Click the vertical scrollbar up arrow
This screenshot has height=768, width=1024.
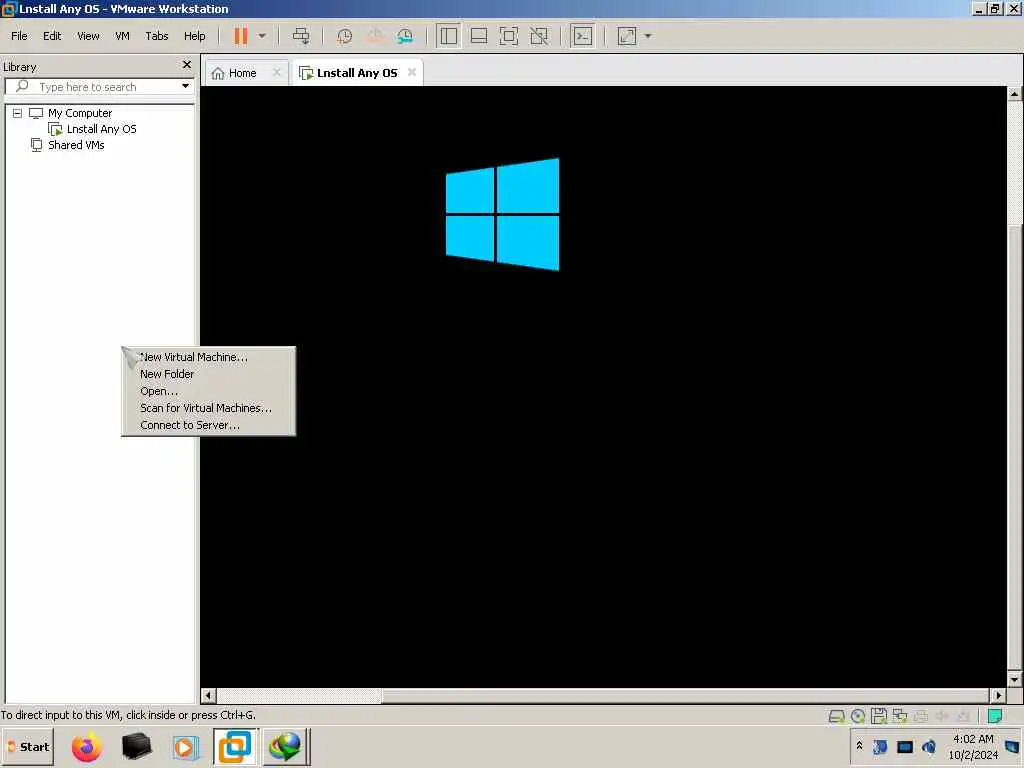(1014, 94)
